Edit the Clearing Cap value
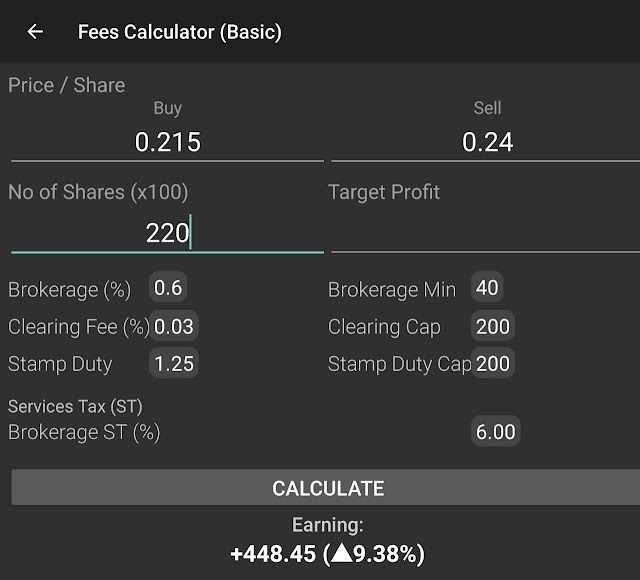 point(492,326)
